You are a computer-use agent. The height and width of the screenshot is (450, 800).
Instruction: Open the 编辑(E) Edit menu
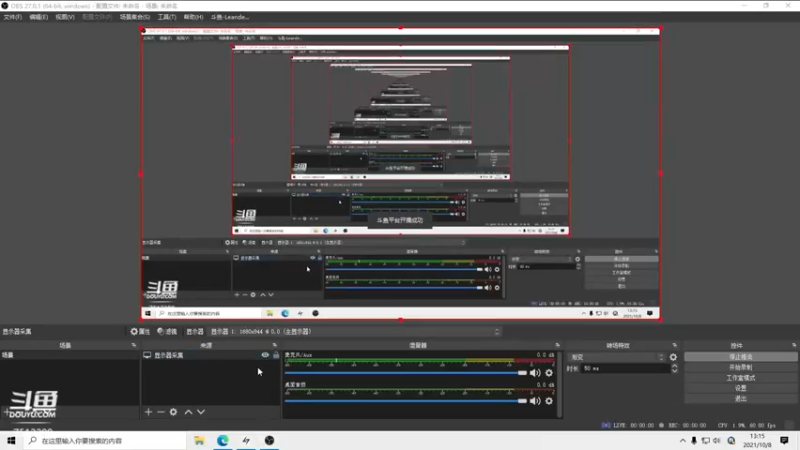(x=39, y=17)
